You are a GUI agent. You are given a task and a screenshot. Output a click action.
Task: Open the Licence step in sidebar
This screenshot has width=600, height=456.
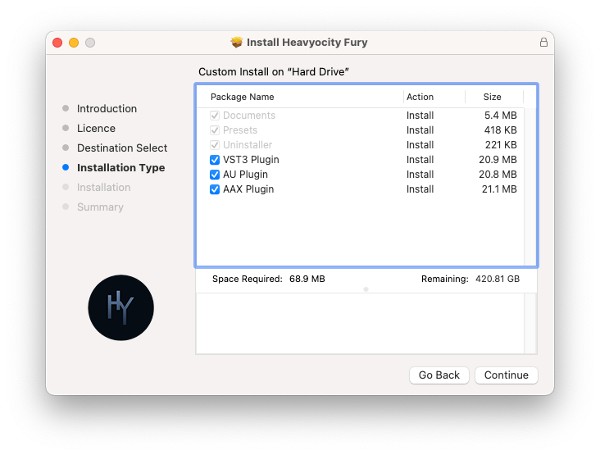click(x=96, y=128)
